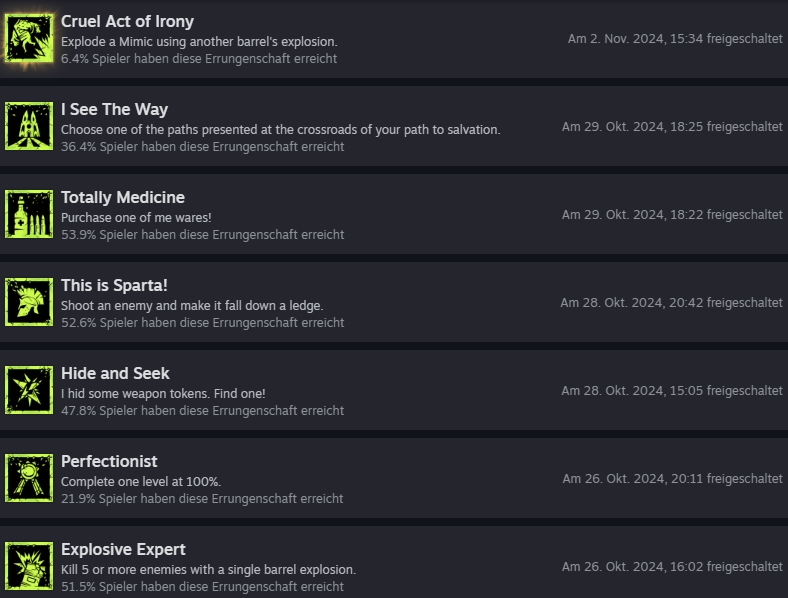The height and width of the screenshot is (598, 788).
Task: Select the Totally Medicine achievement title
Action: [123, 197]
